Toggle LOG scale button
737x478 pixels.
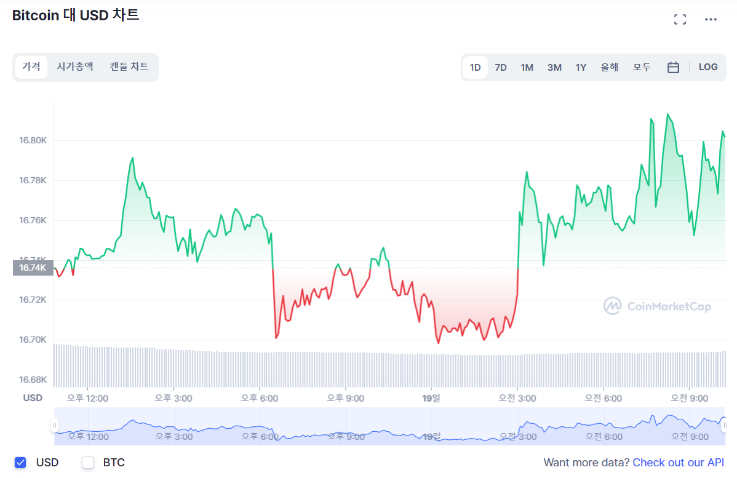coord(708,67)
